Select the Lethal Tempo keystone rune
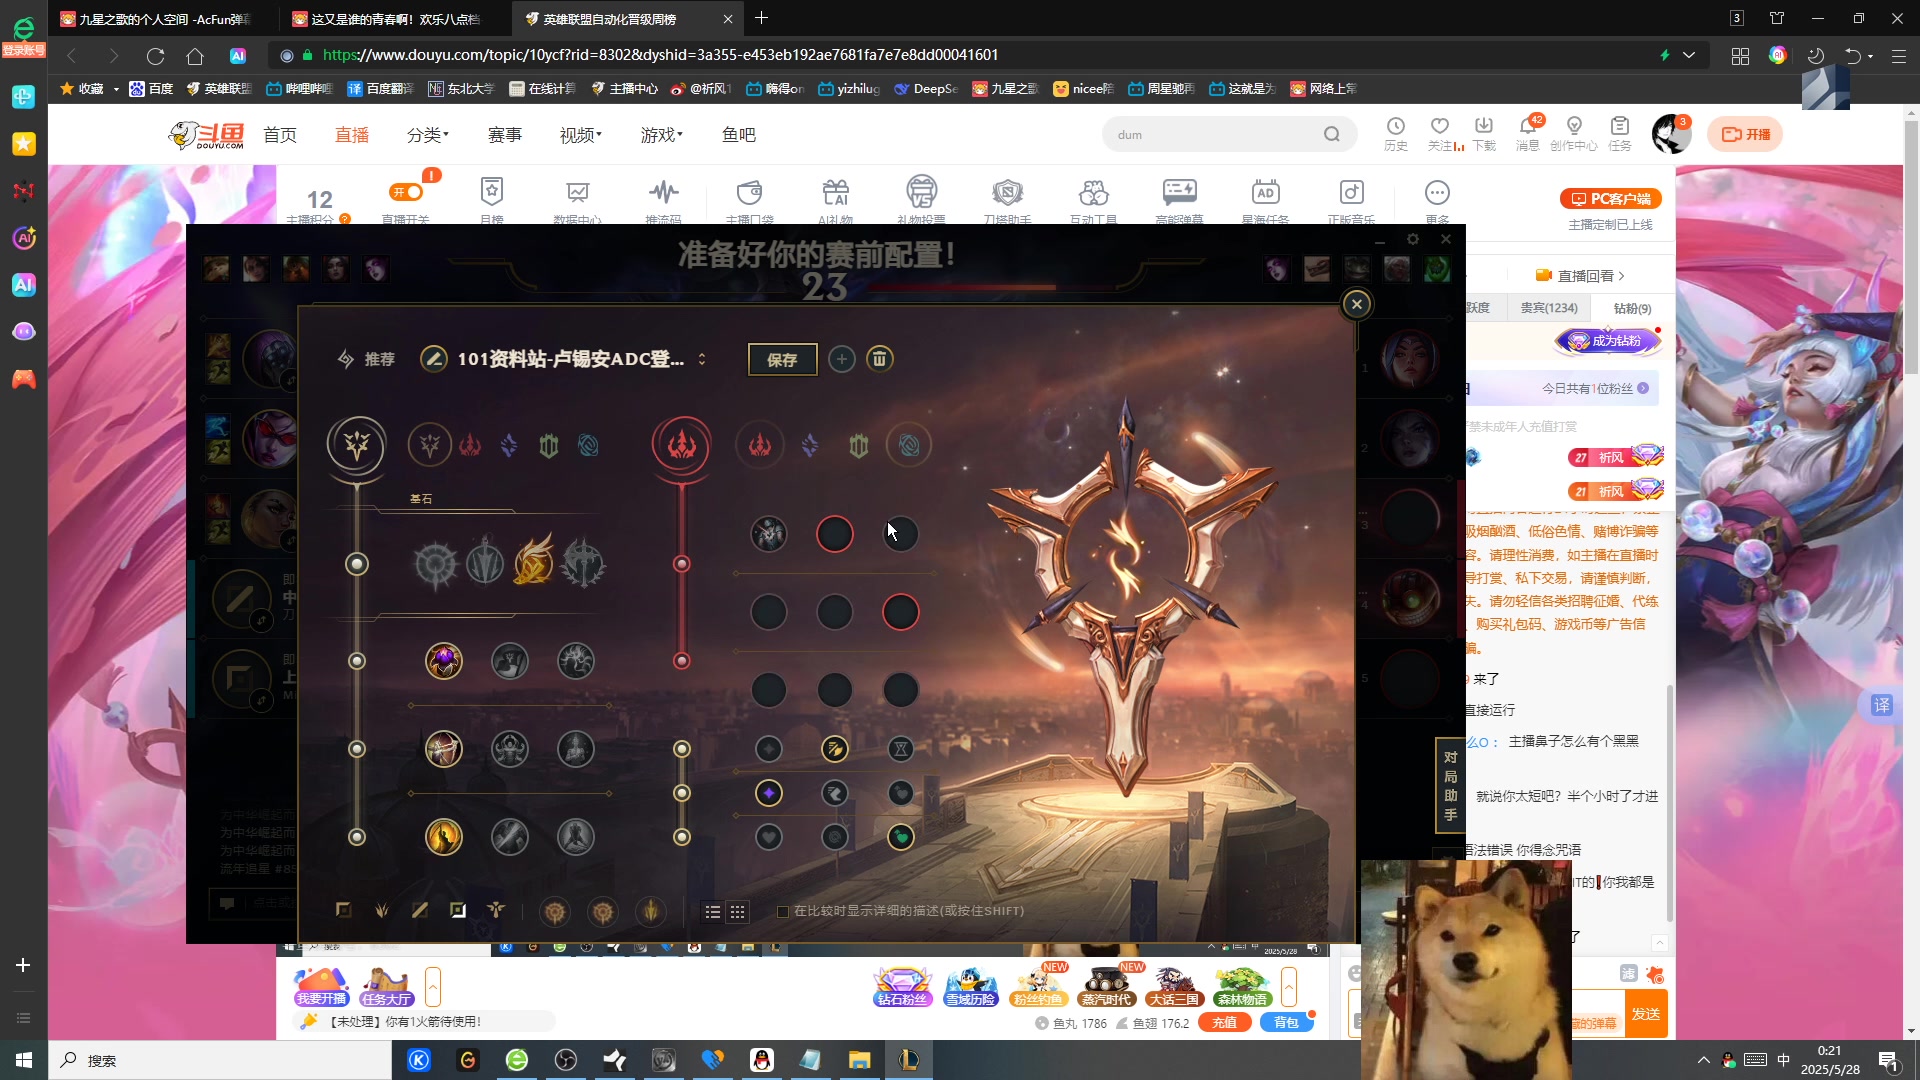The height and width of the screenshot is (1080, 1920). [x=485, y=564]
